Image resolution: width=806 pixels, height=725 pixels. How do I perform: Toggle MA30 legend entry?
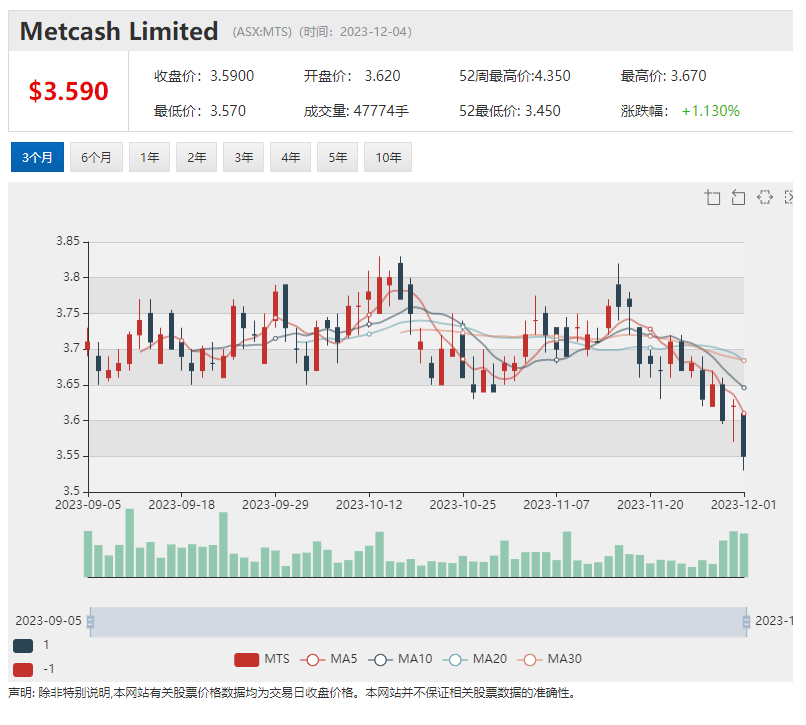tap(549, 659)
